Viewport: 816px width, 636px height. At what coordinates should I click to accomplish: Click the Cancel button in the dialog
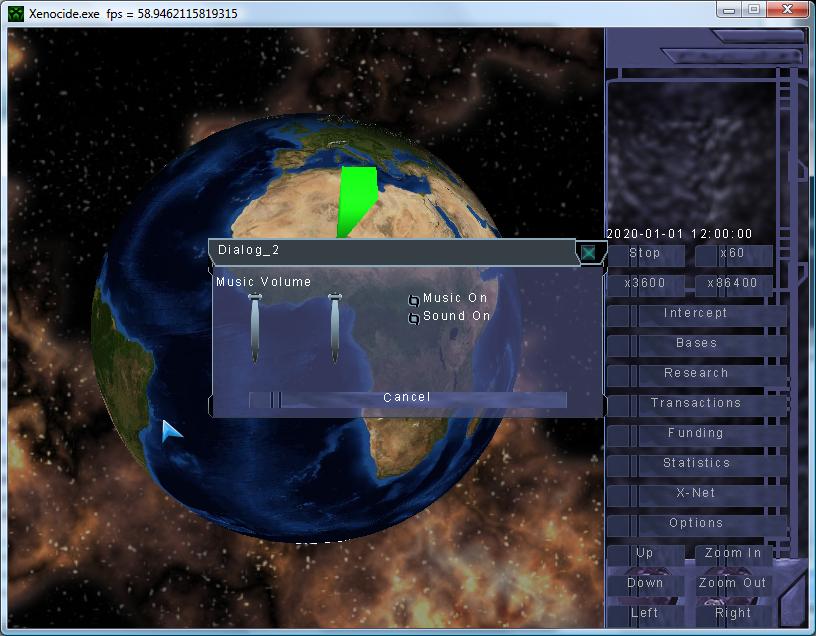[407, 399]
